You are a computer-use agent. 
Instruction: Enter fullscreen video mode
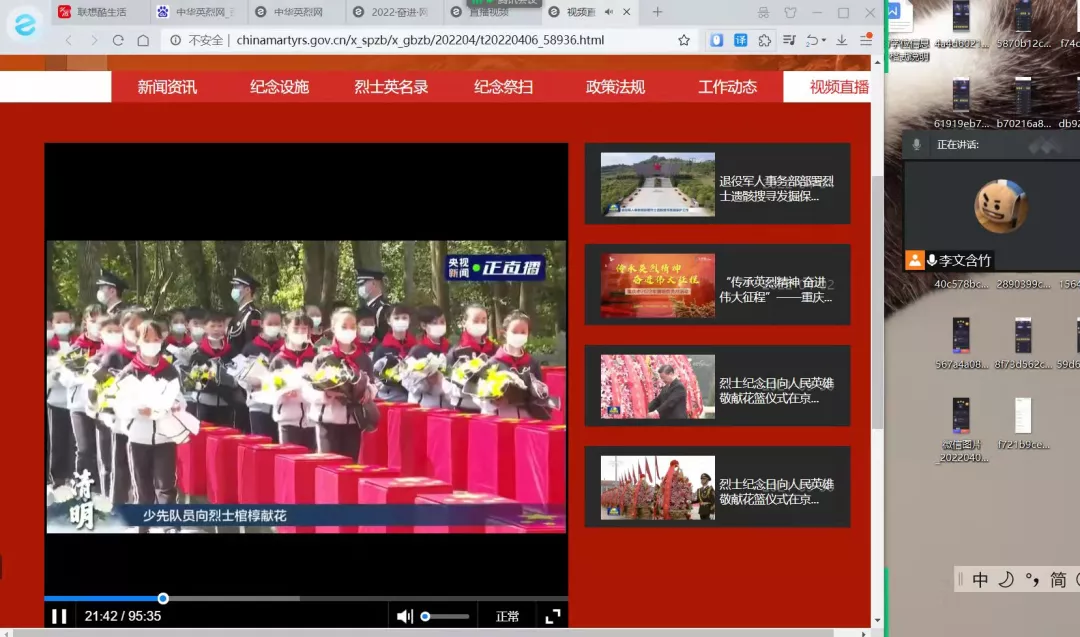point(552,616)
